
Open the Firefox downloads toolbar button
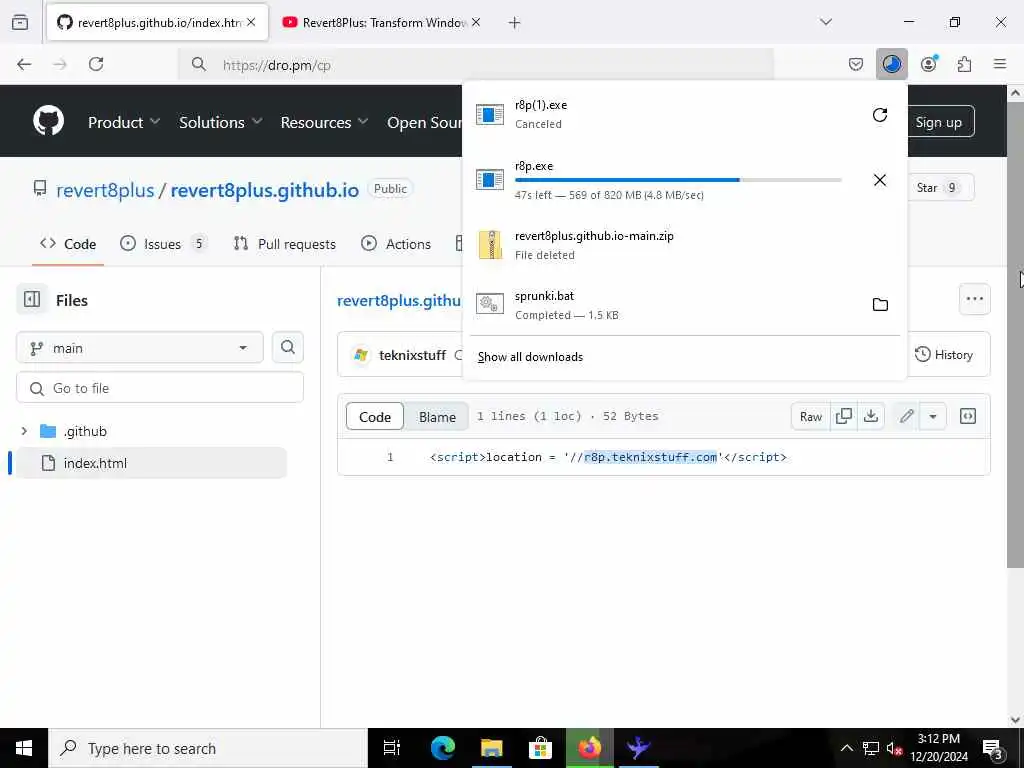pos(891,64)
